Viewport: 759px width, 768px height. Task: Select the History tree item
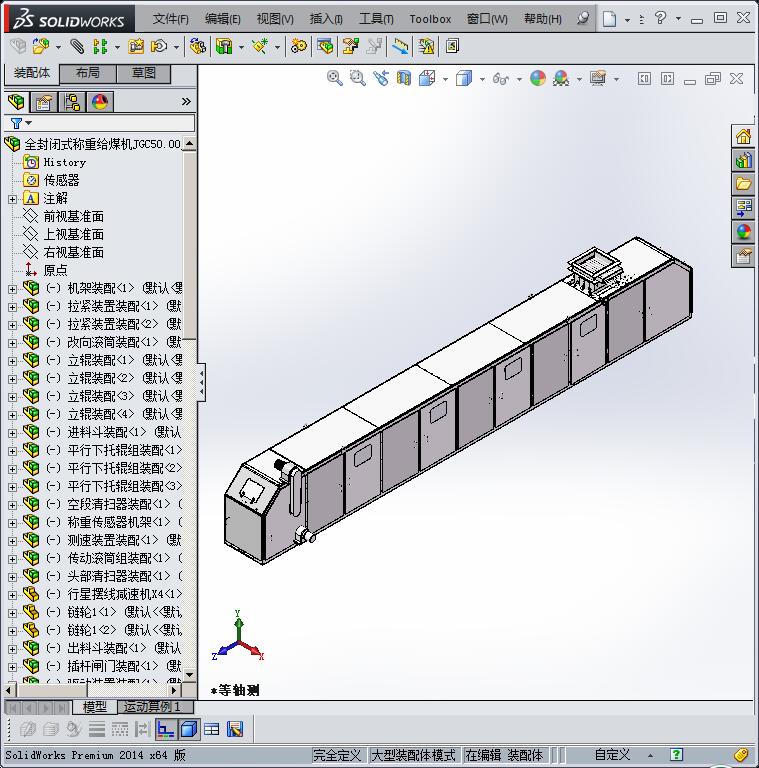click(64, 162)
